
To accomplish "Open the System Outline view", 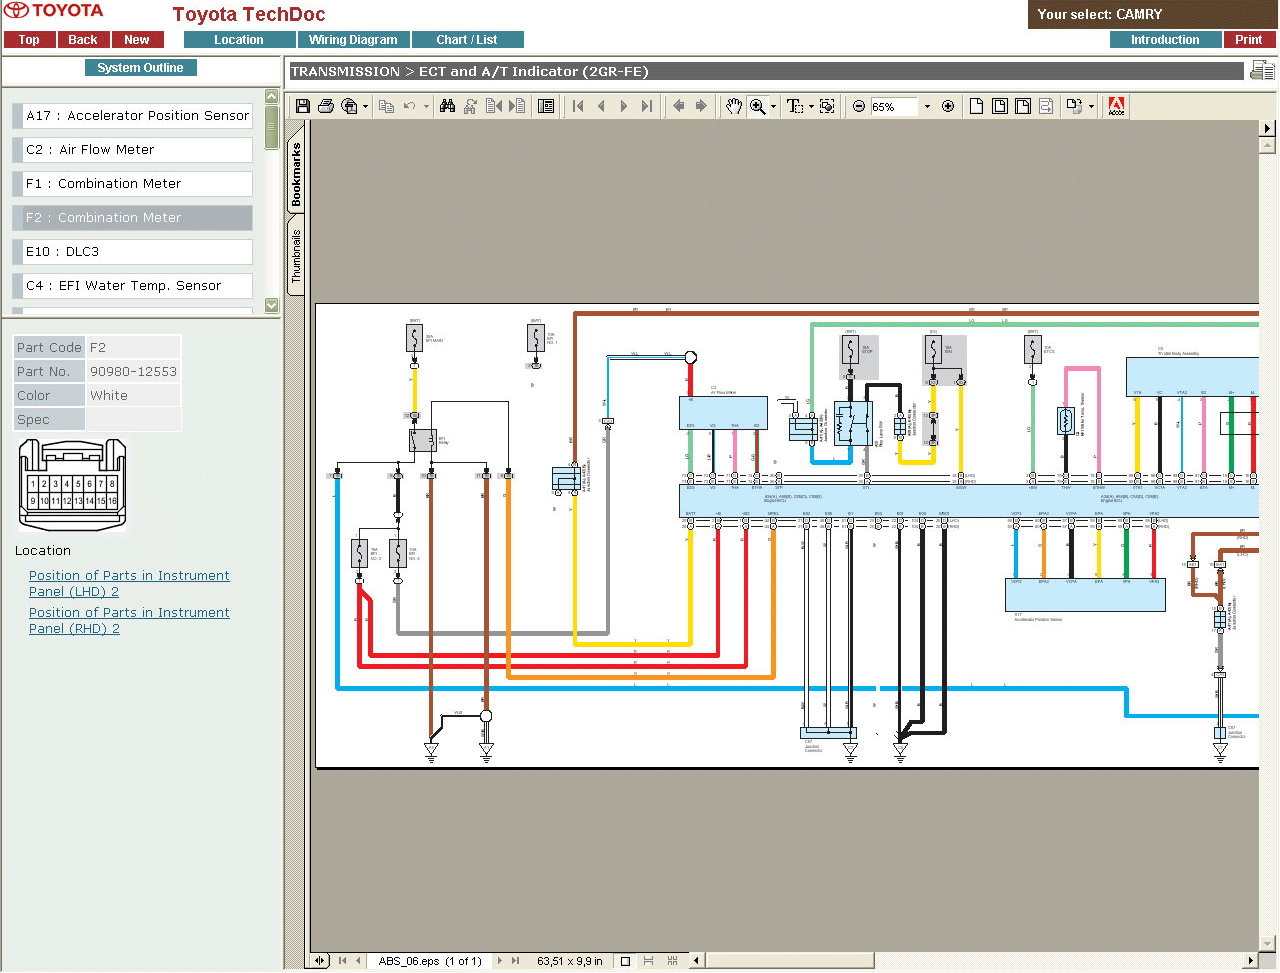I will point(141,68).
